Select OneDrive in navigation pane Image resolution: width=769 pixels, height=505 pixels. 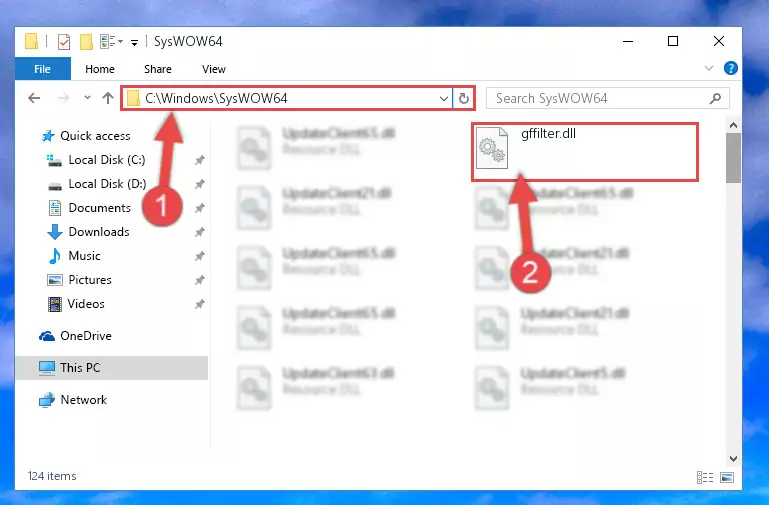pyautogui.click(x=85, y=336)
